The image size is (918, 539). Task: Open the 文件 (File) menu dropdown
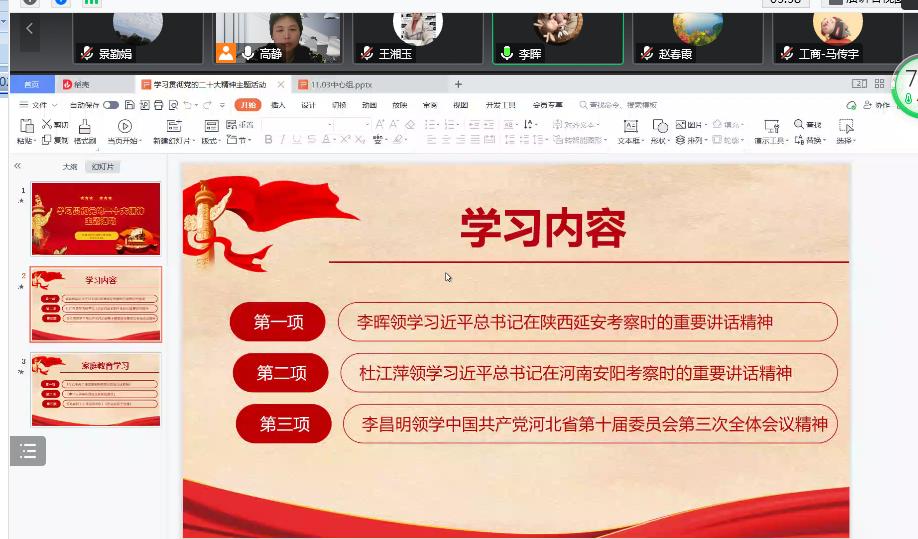point(38,105)
